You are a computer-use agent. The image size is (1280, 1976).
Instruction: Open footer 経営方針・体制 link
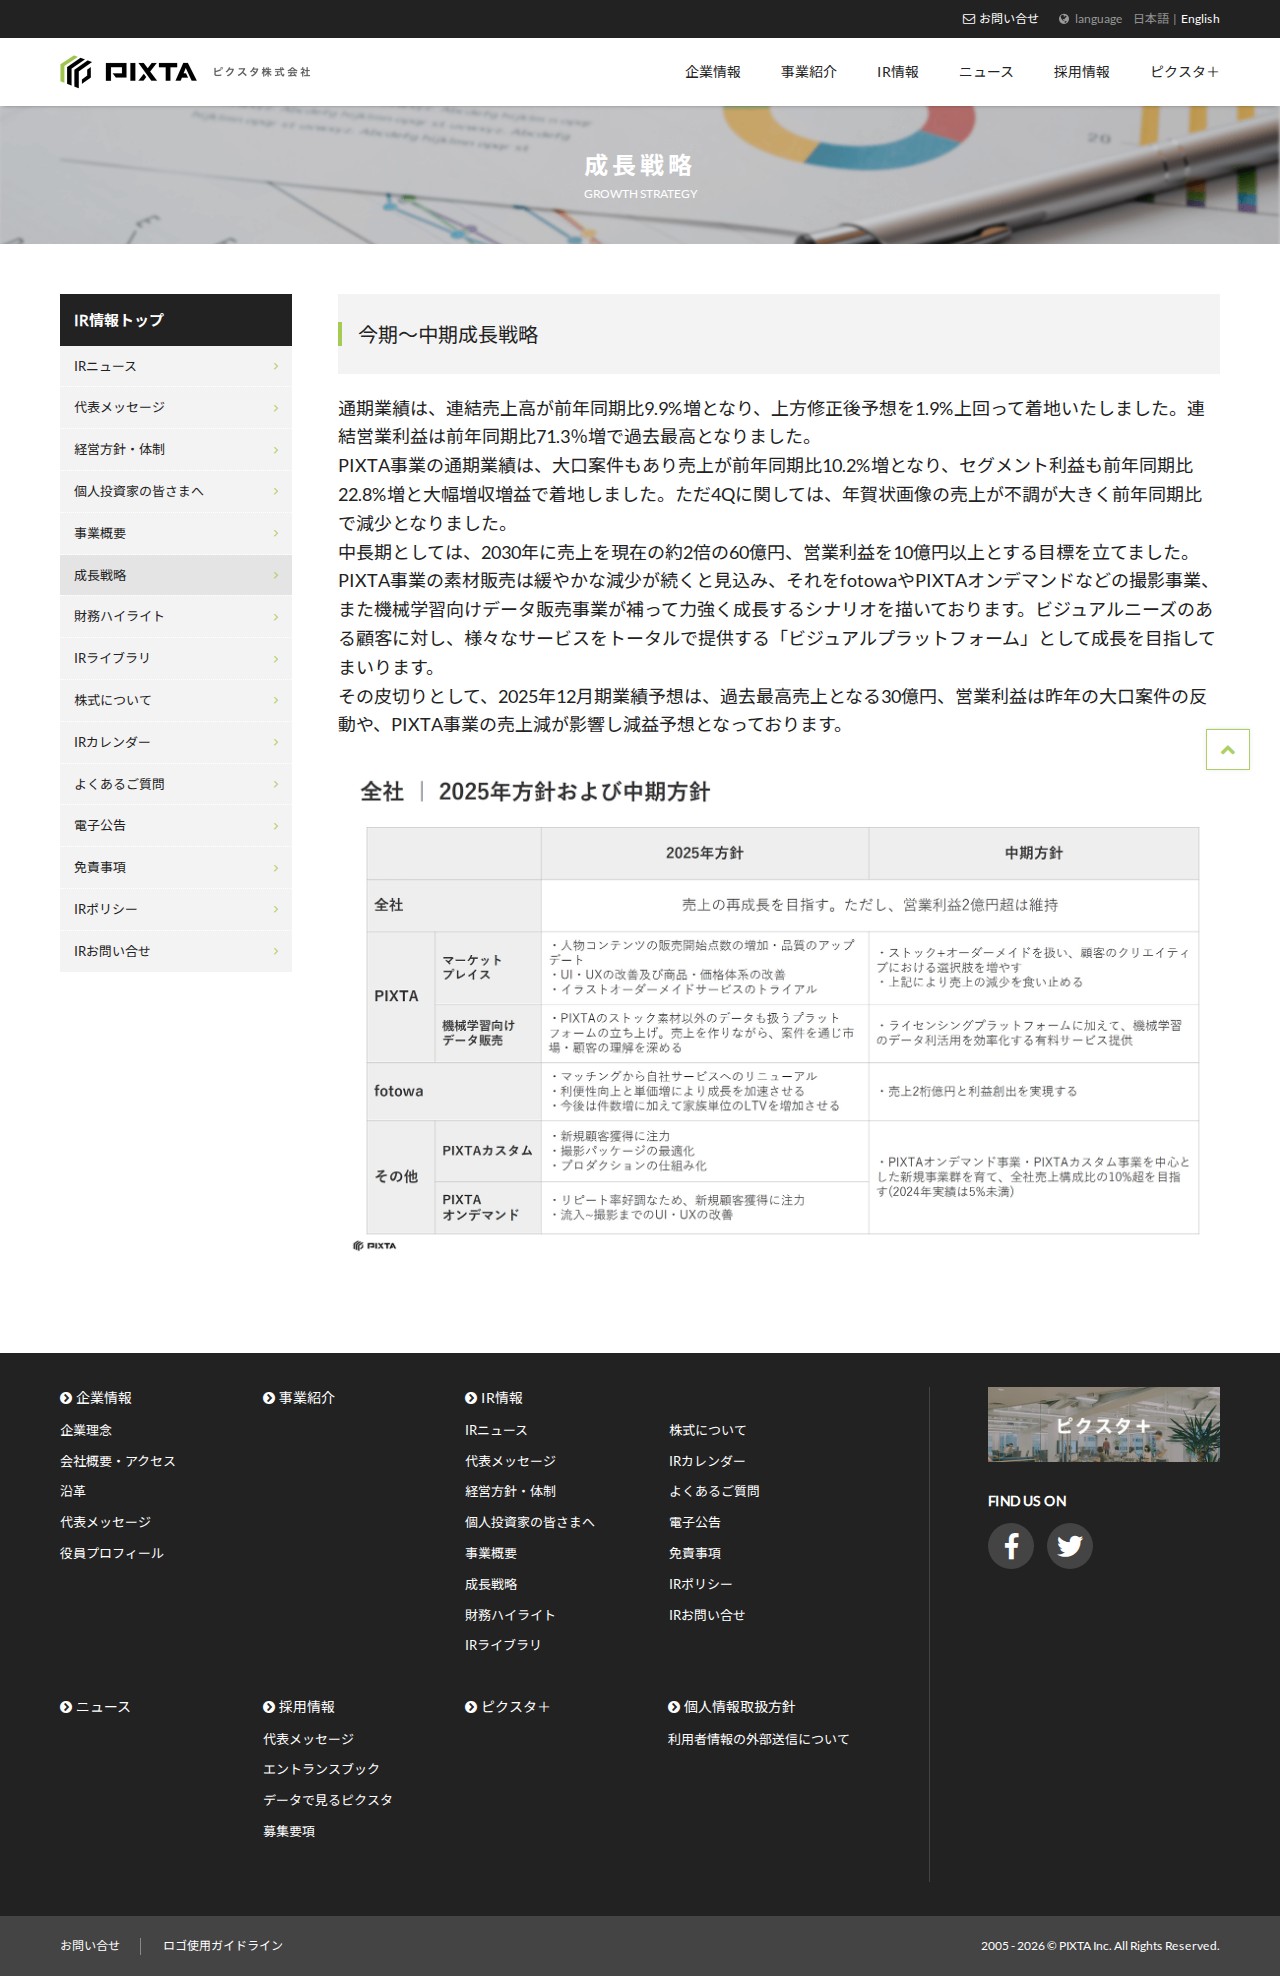(510, 1492)
